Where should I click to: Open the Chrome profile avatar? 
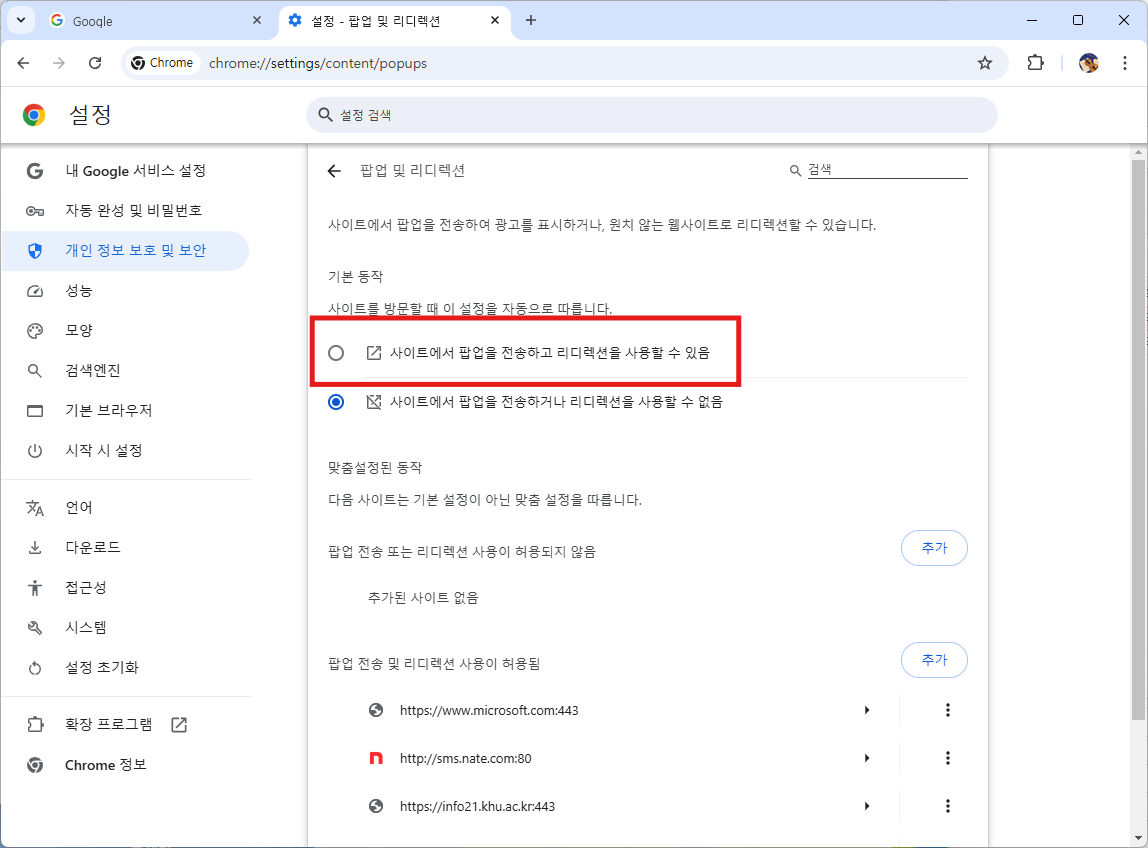coord(1089,63)
